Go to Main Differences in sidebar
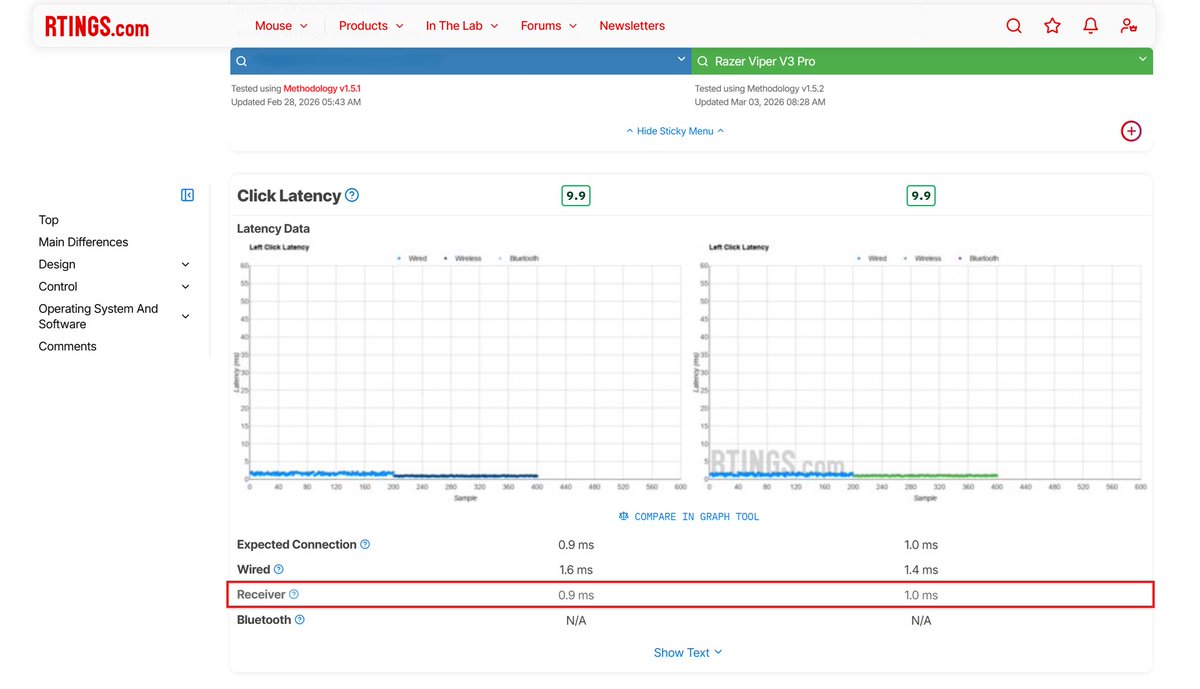Viewport: 1200px width, 689px height. pos(83,242)
